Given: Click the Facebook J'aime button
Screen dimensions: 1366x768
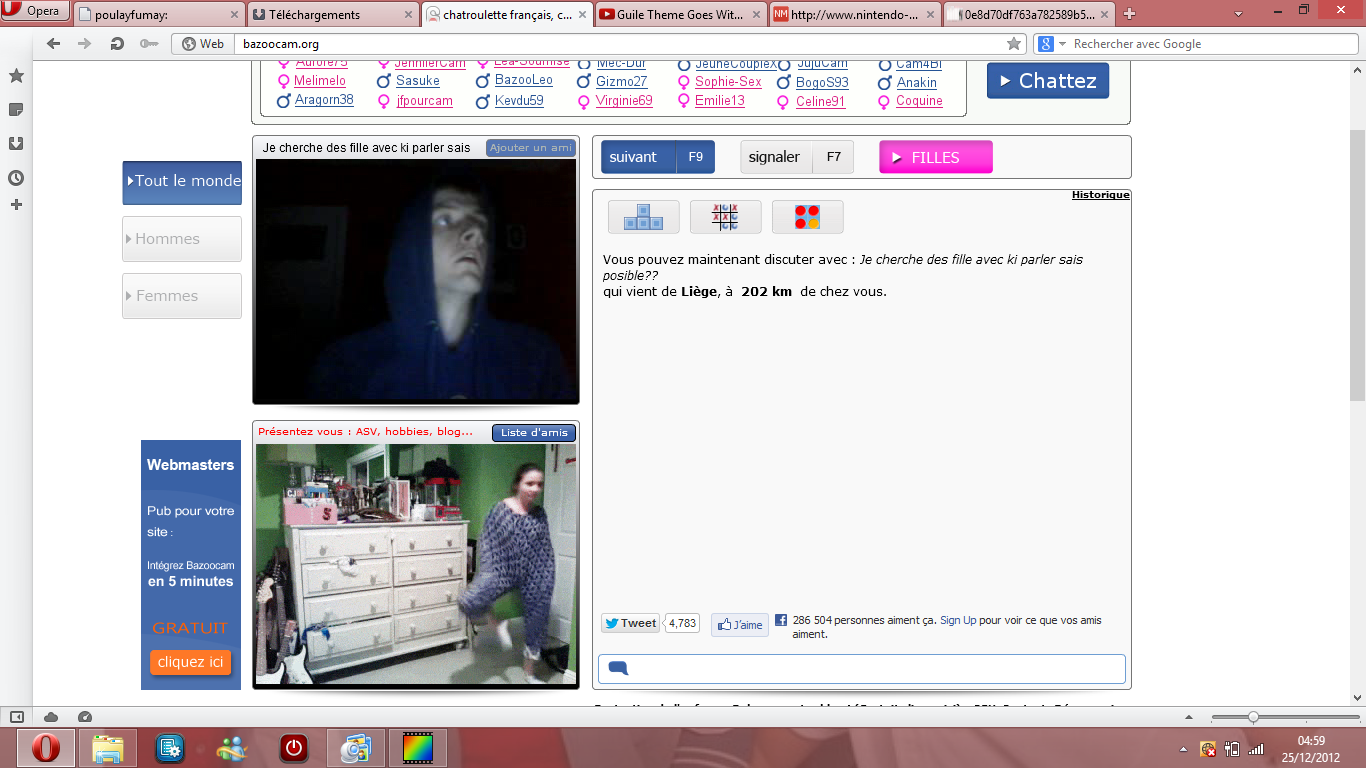Looking at the screenshot, I should click(x=740, y=625).
